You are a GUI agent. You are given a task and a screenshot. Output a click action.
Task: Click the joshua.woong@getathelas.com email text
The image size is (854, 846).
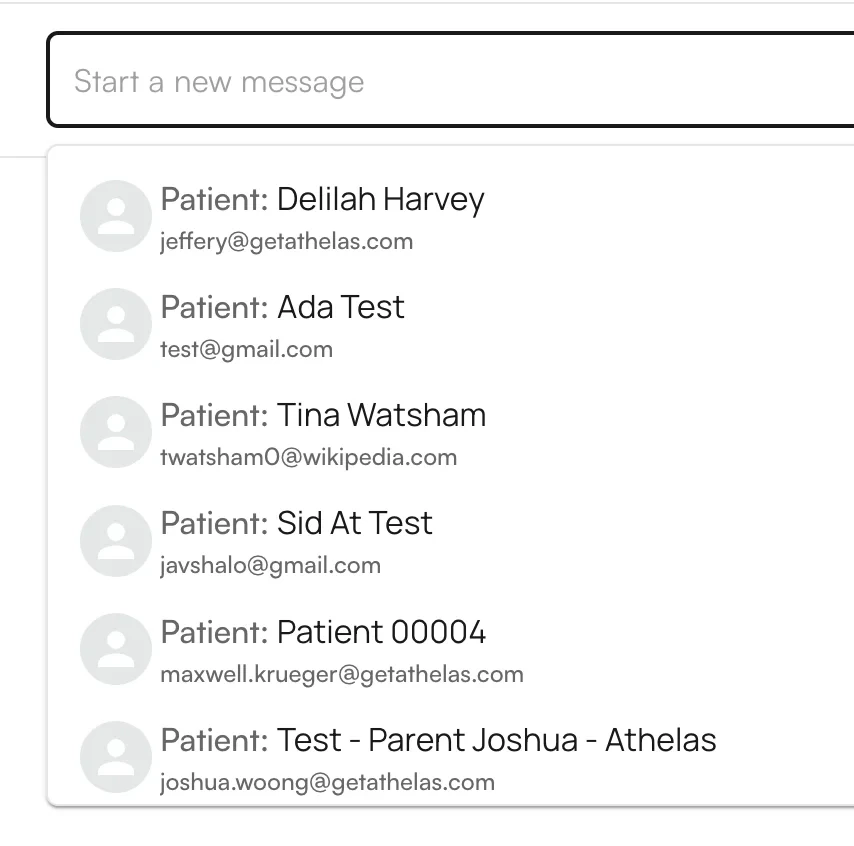click(x=327, y=782)
